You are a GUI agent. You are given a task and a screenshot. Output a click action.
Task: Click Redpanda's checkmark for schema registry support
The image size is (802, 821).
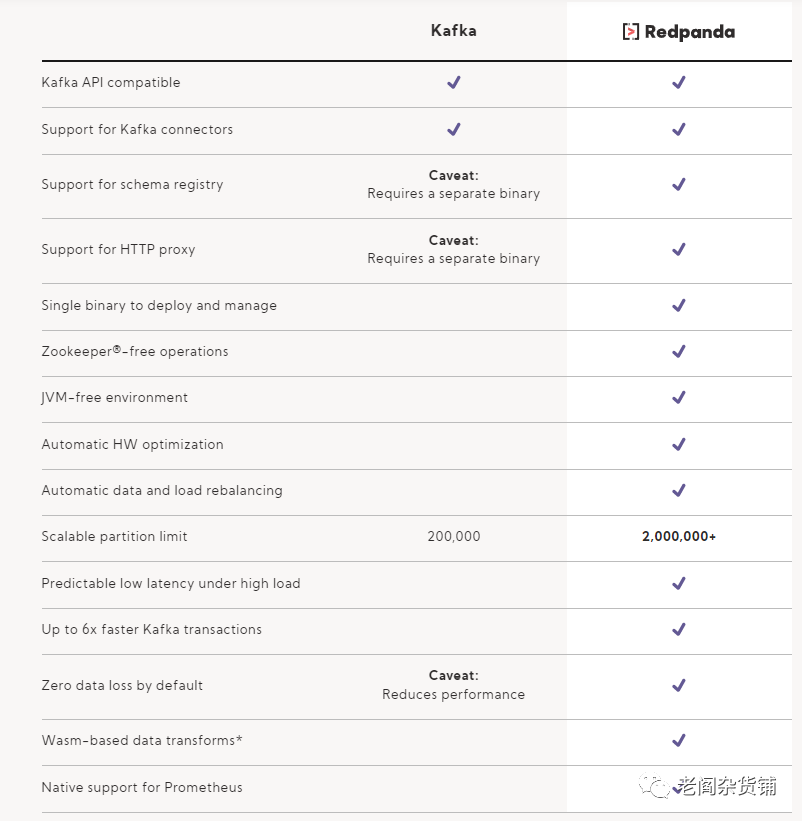click(679, 184)
